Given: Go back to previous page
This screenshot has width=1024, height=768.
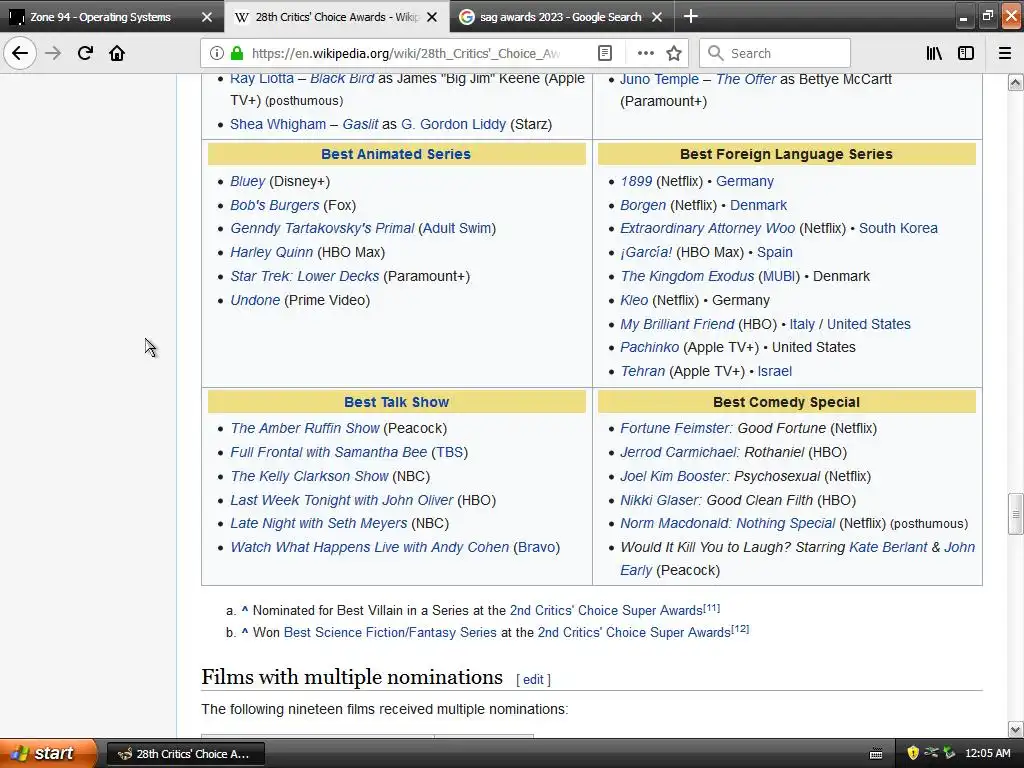Looking at the screenshot, I should coord(20,53).
